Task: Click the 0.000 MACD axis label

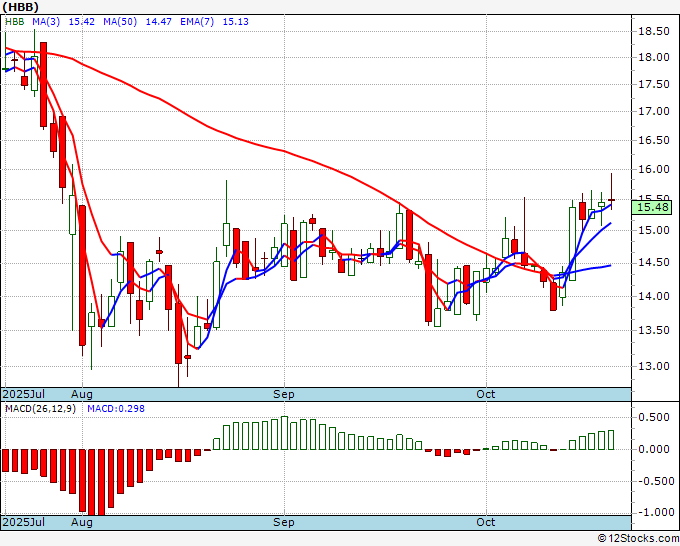Action: click(x=654, y=449)
